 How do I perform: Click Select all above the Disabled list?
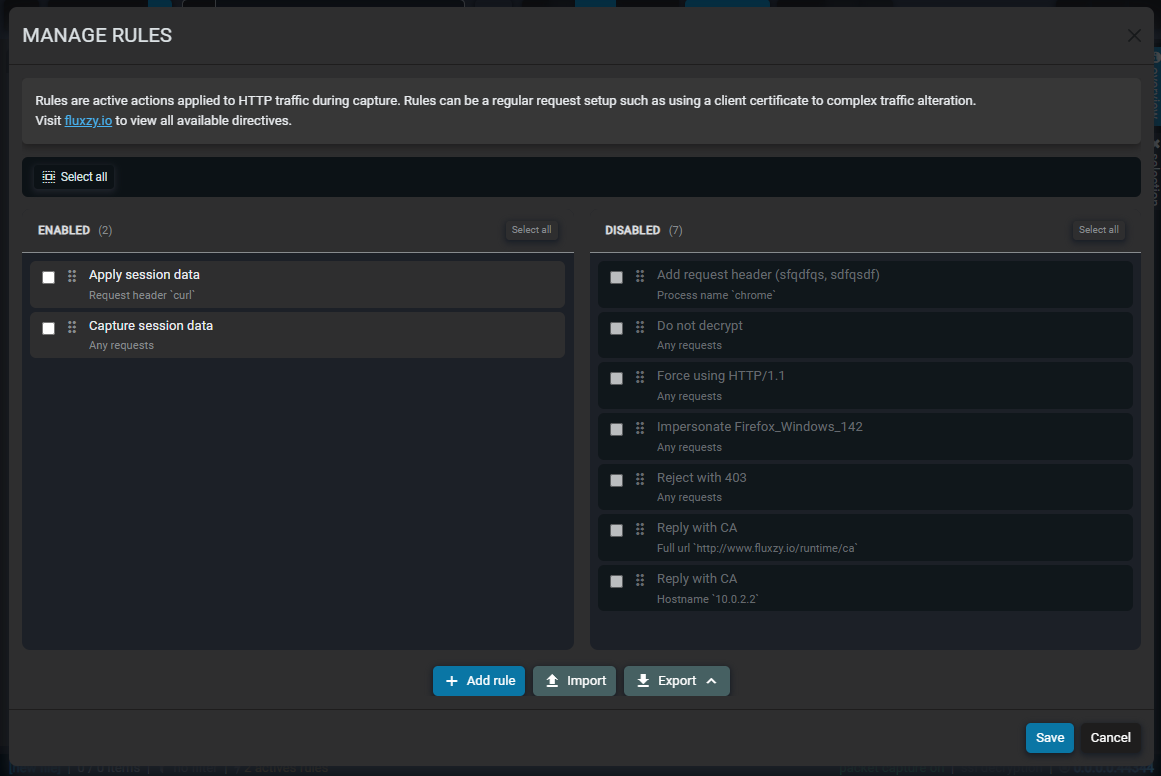coord(1098,229)
